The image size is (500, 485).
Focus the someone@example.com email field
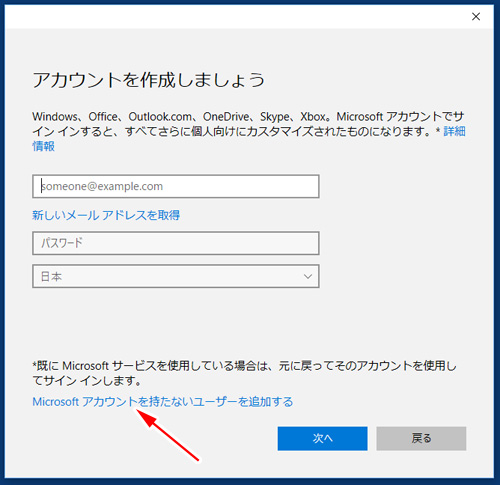(x=176, y=186)
